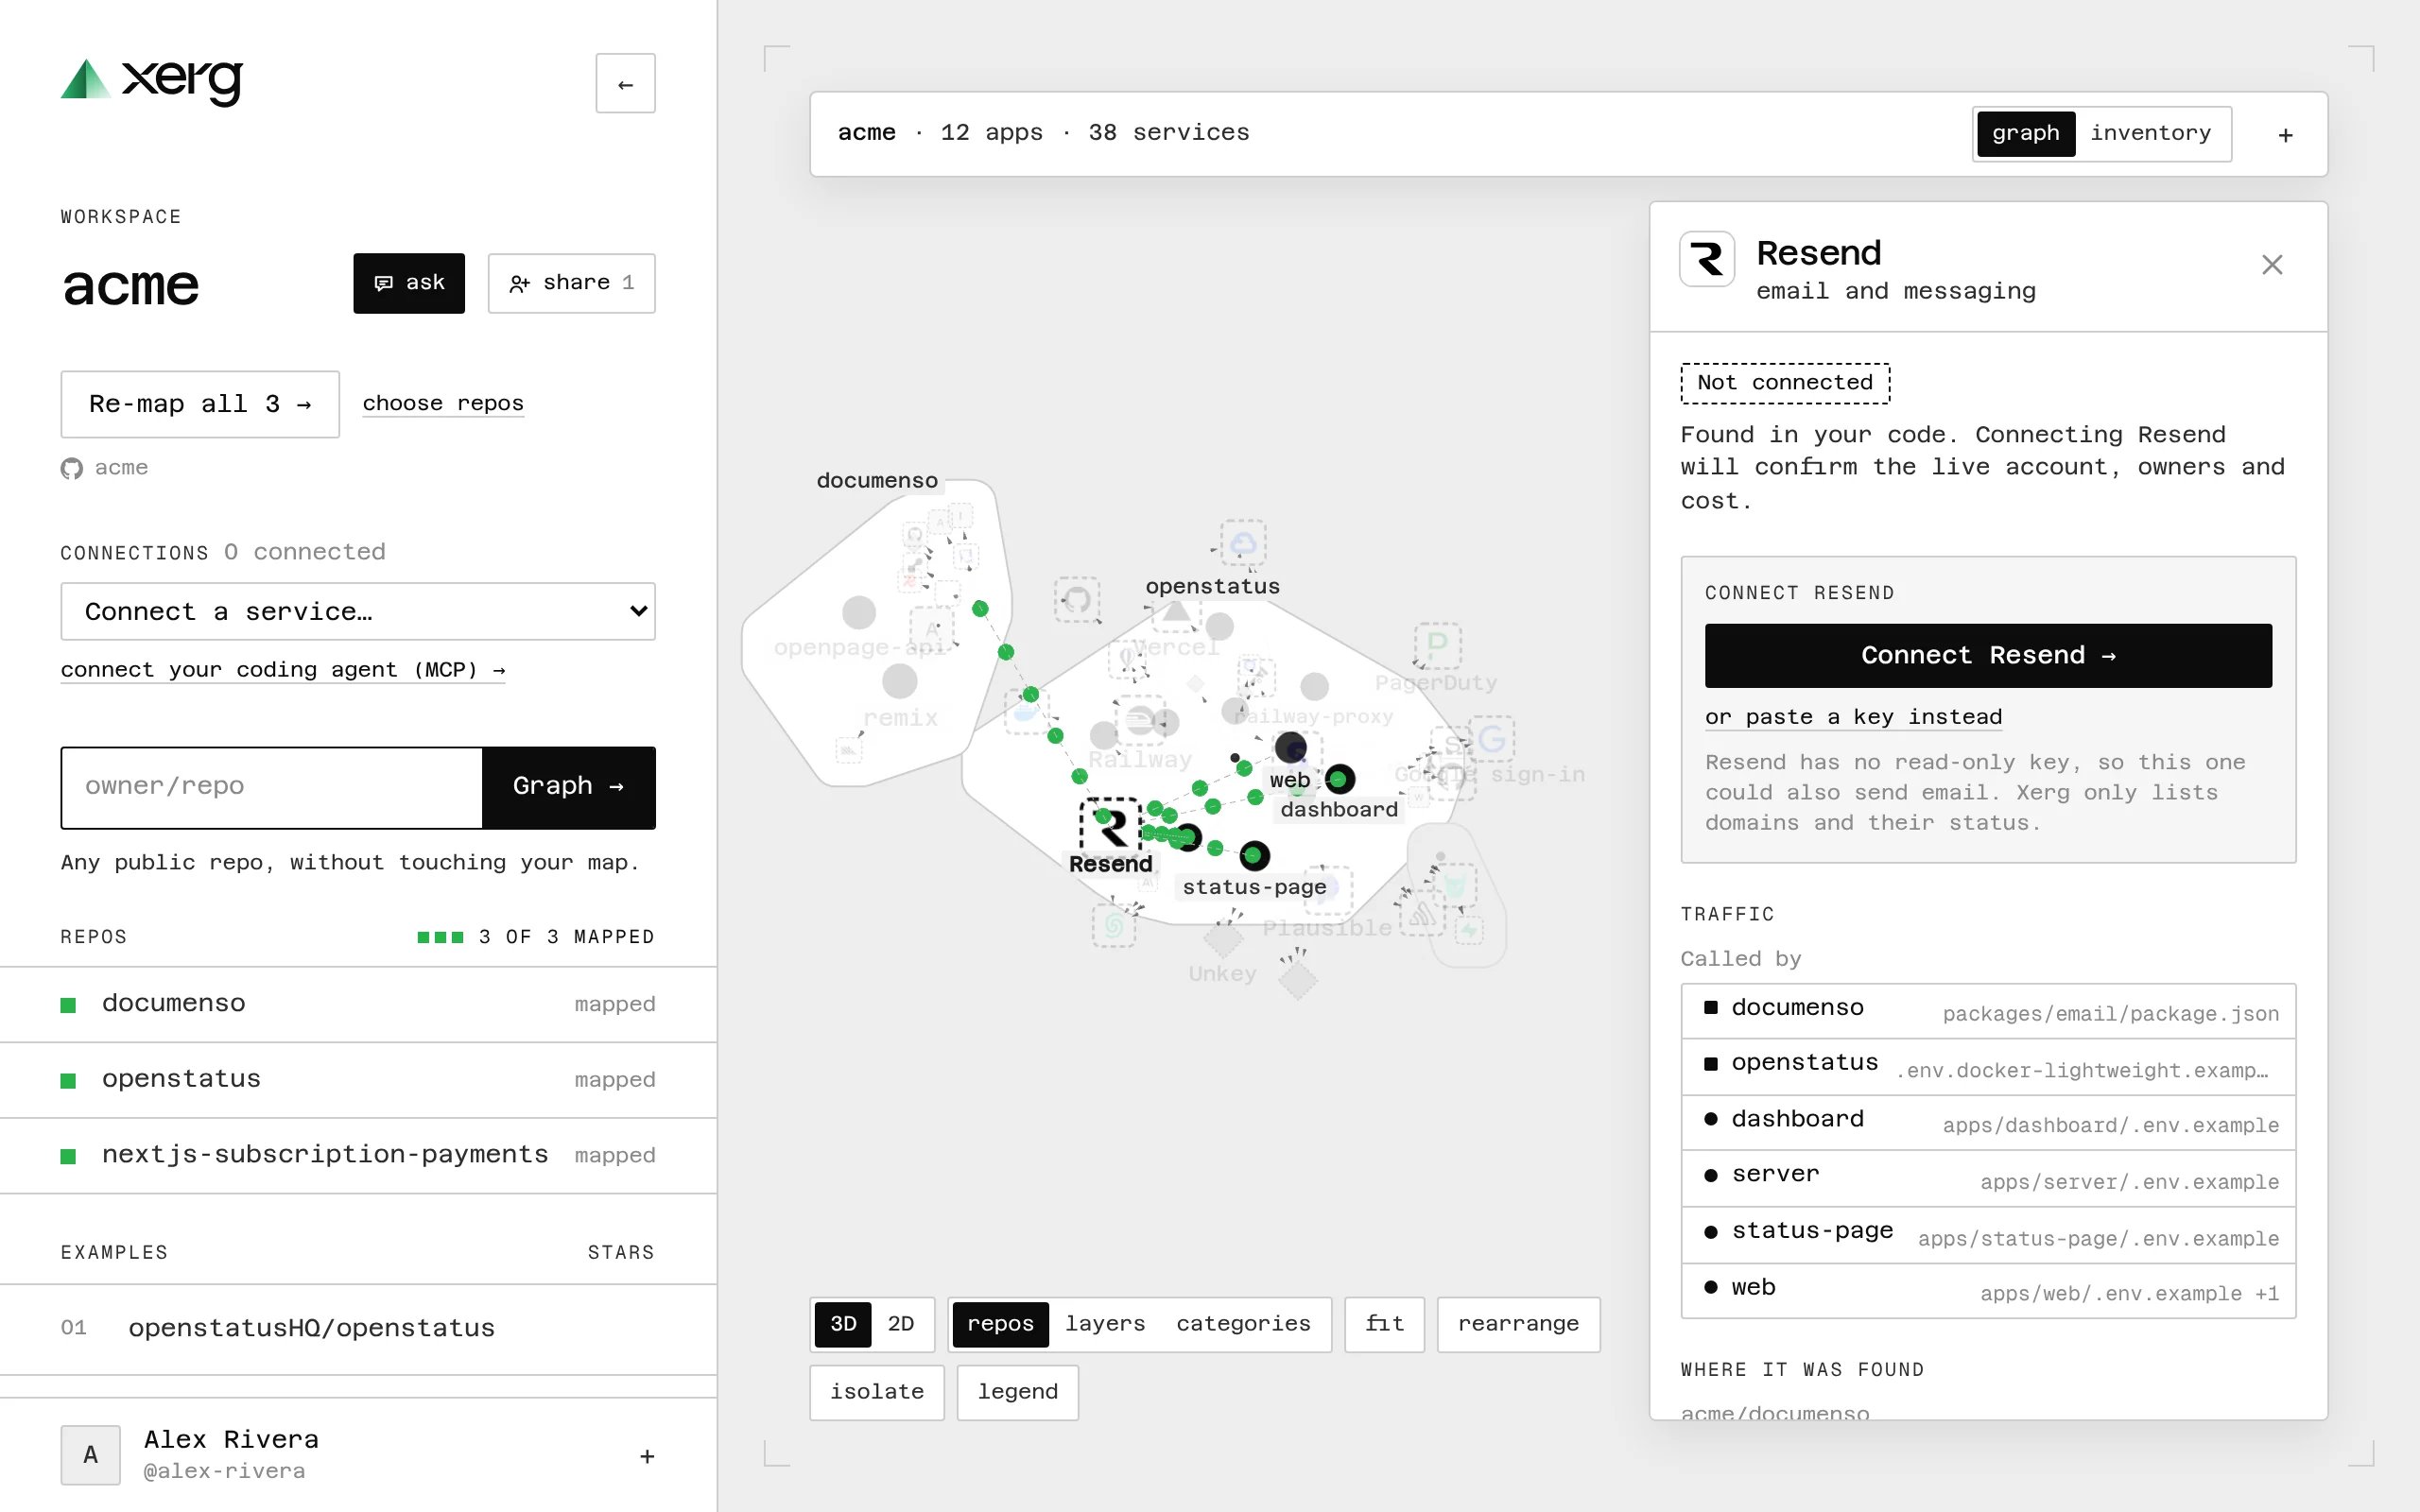Share the acme workspace

click(571, 283)
